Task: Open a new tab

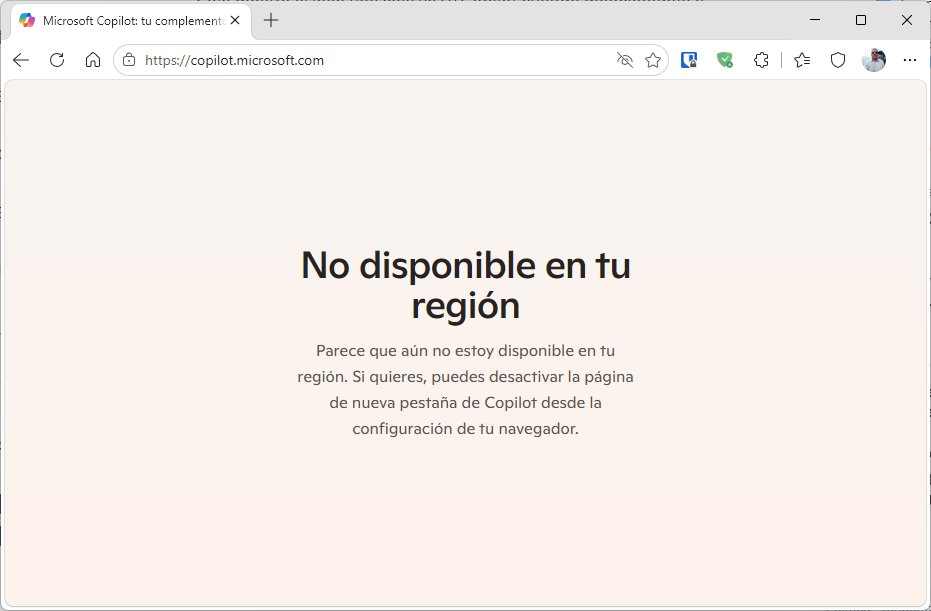Action: coord(271,20)
